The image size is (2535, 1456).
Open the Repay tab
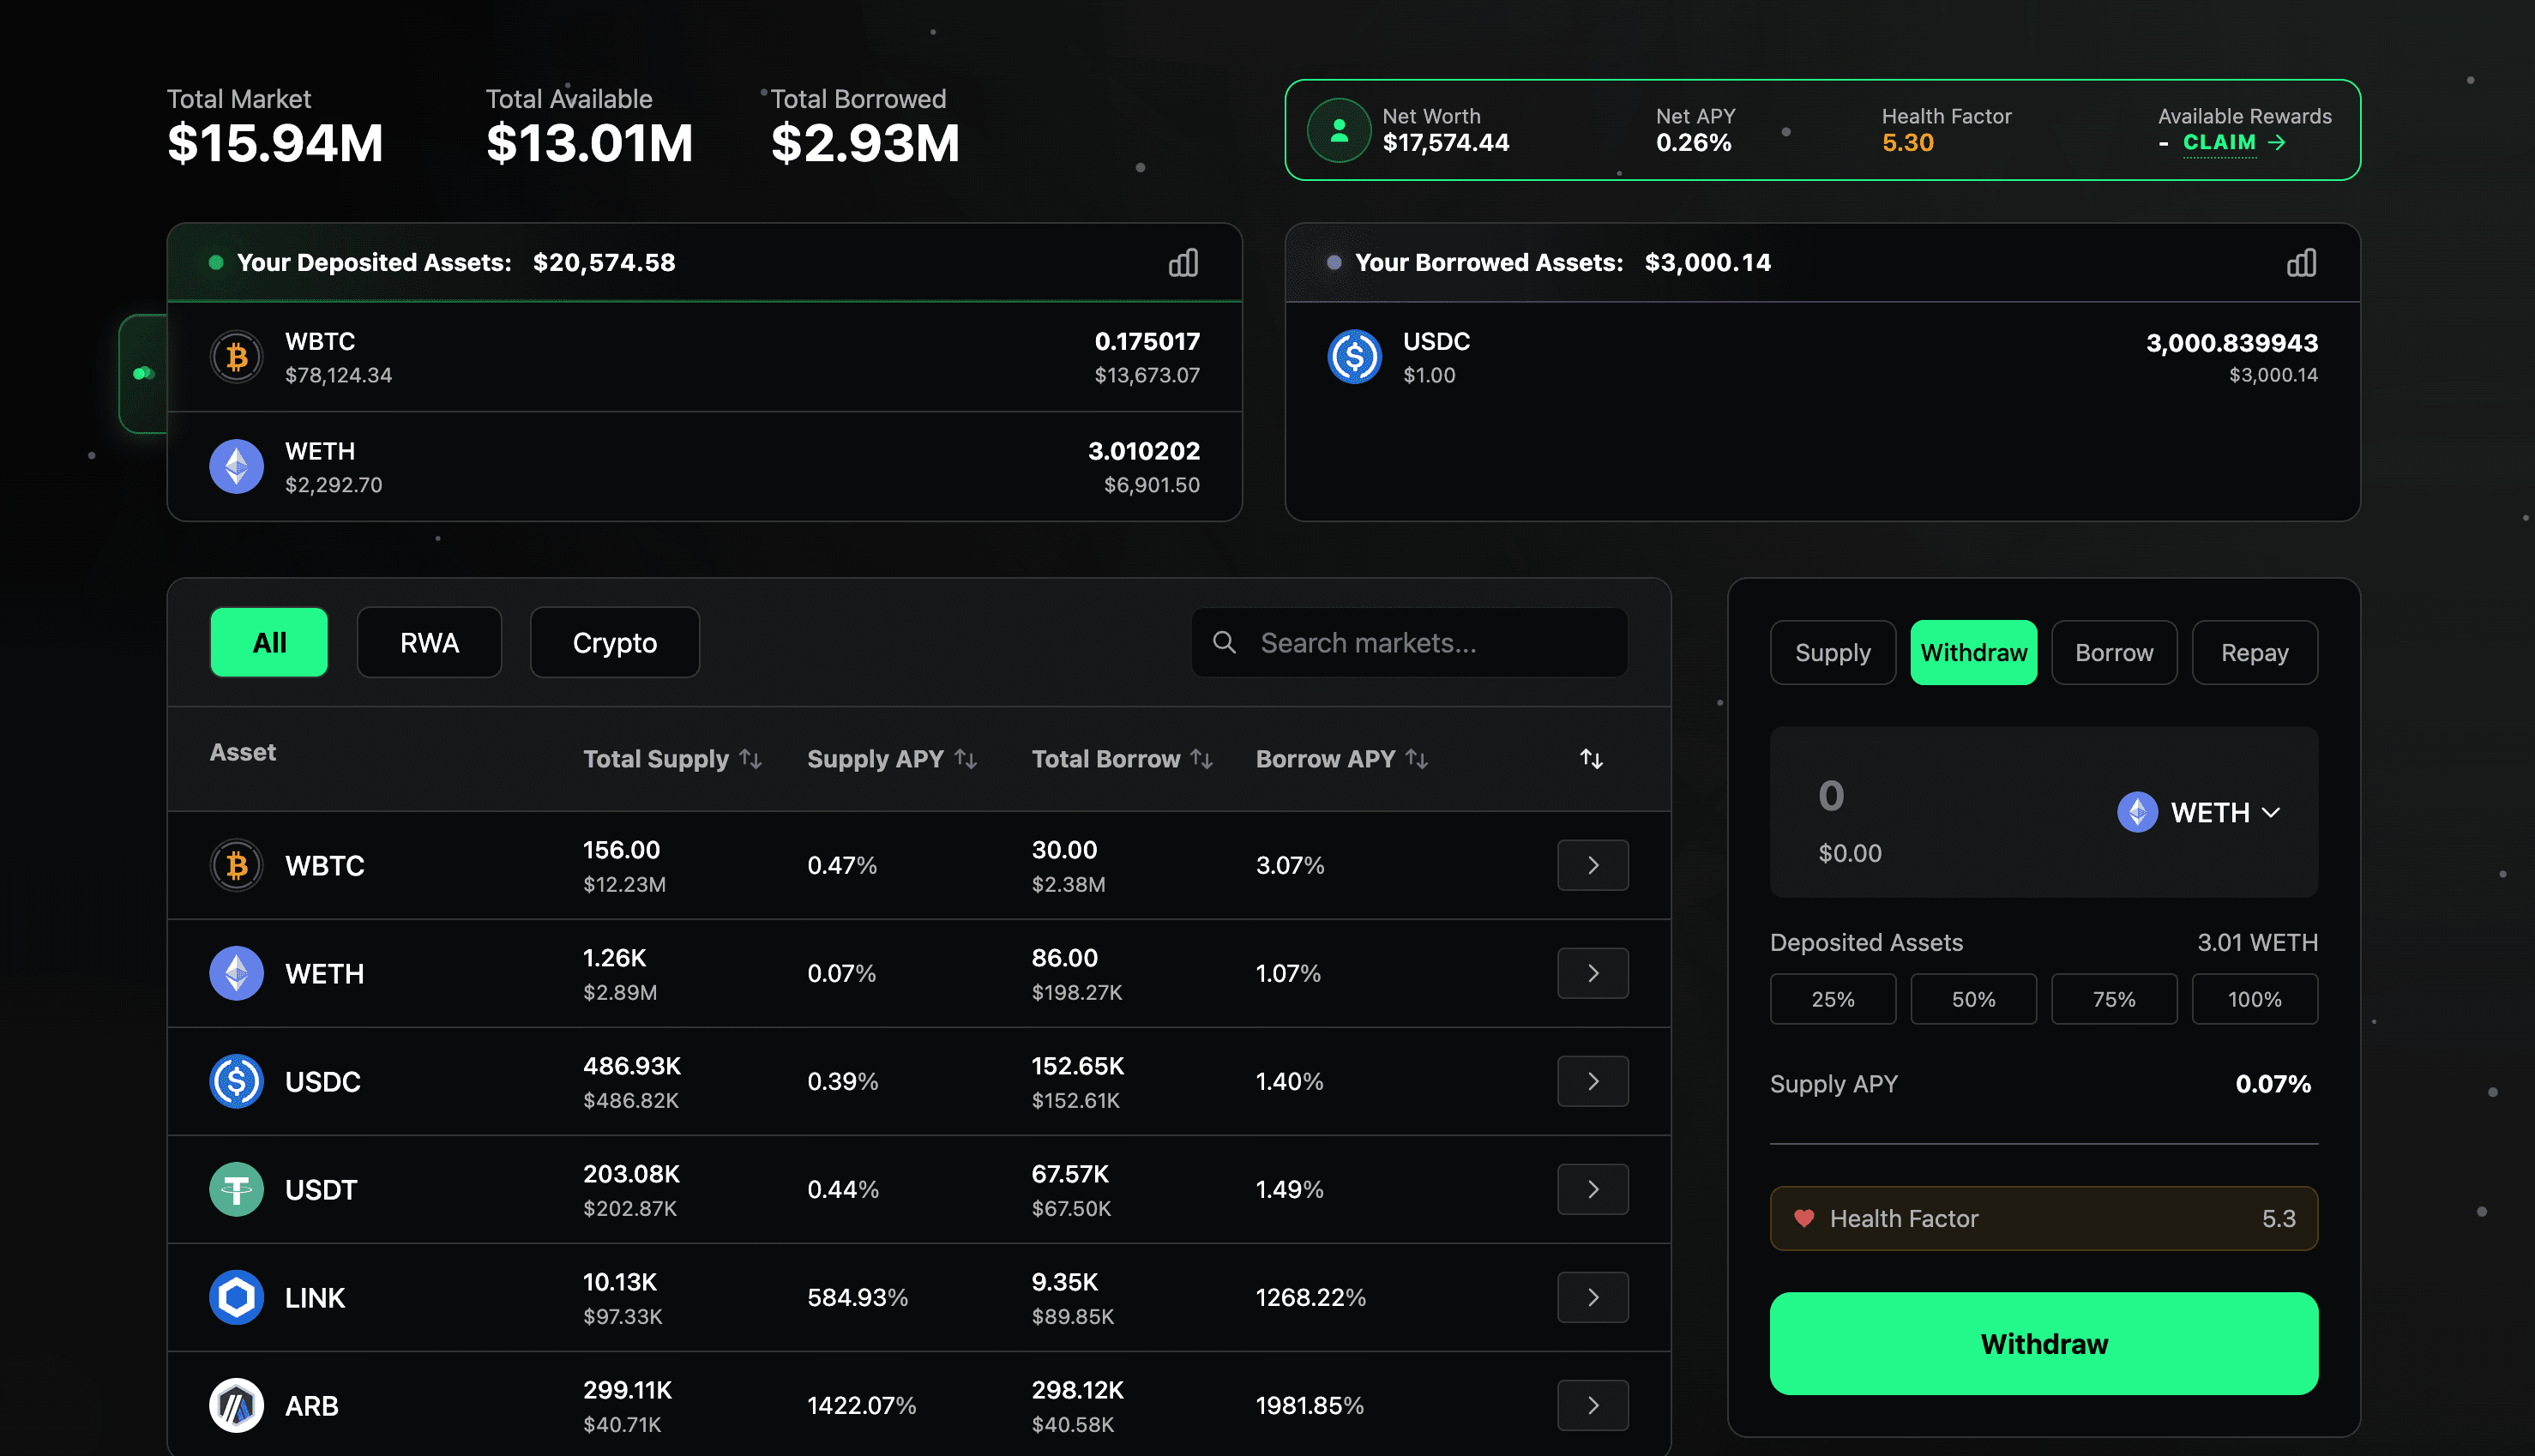point(2254,652)
